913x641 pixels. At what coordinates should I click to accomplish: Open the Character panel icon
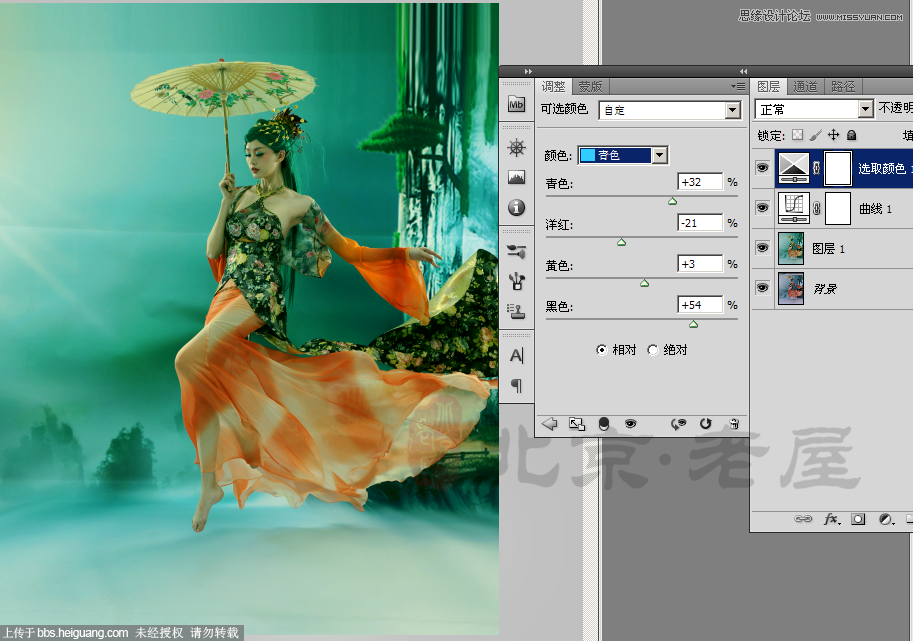pyautogui.click(x=516, y=355)
